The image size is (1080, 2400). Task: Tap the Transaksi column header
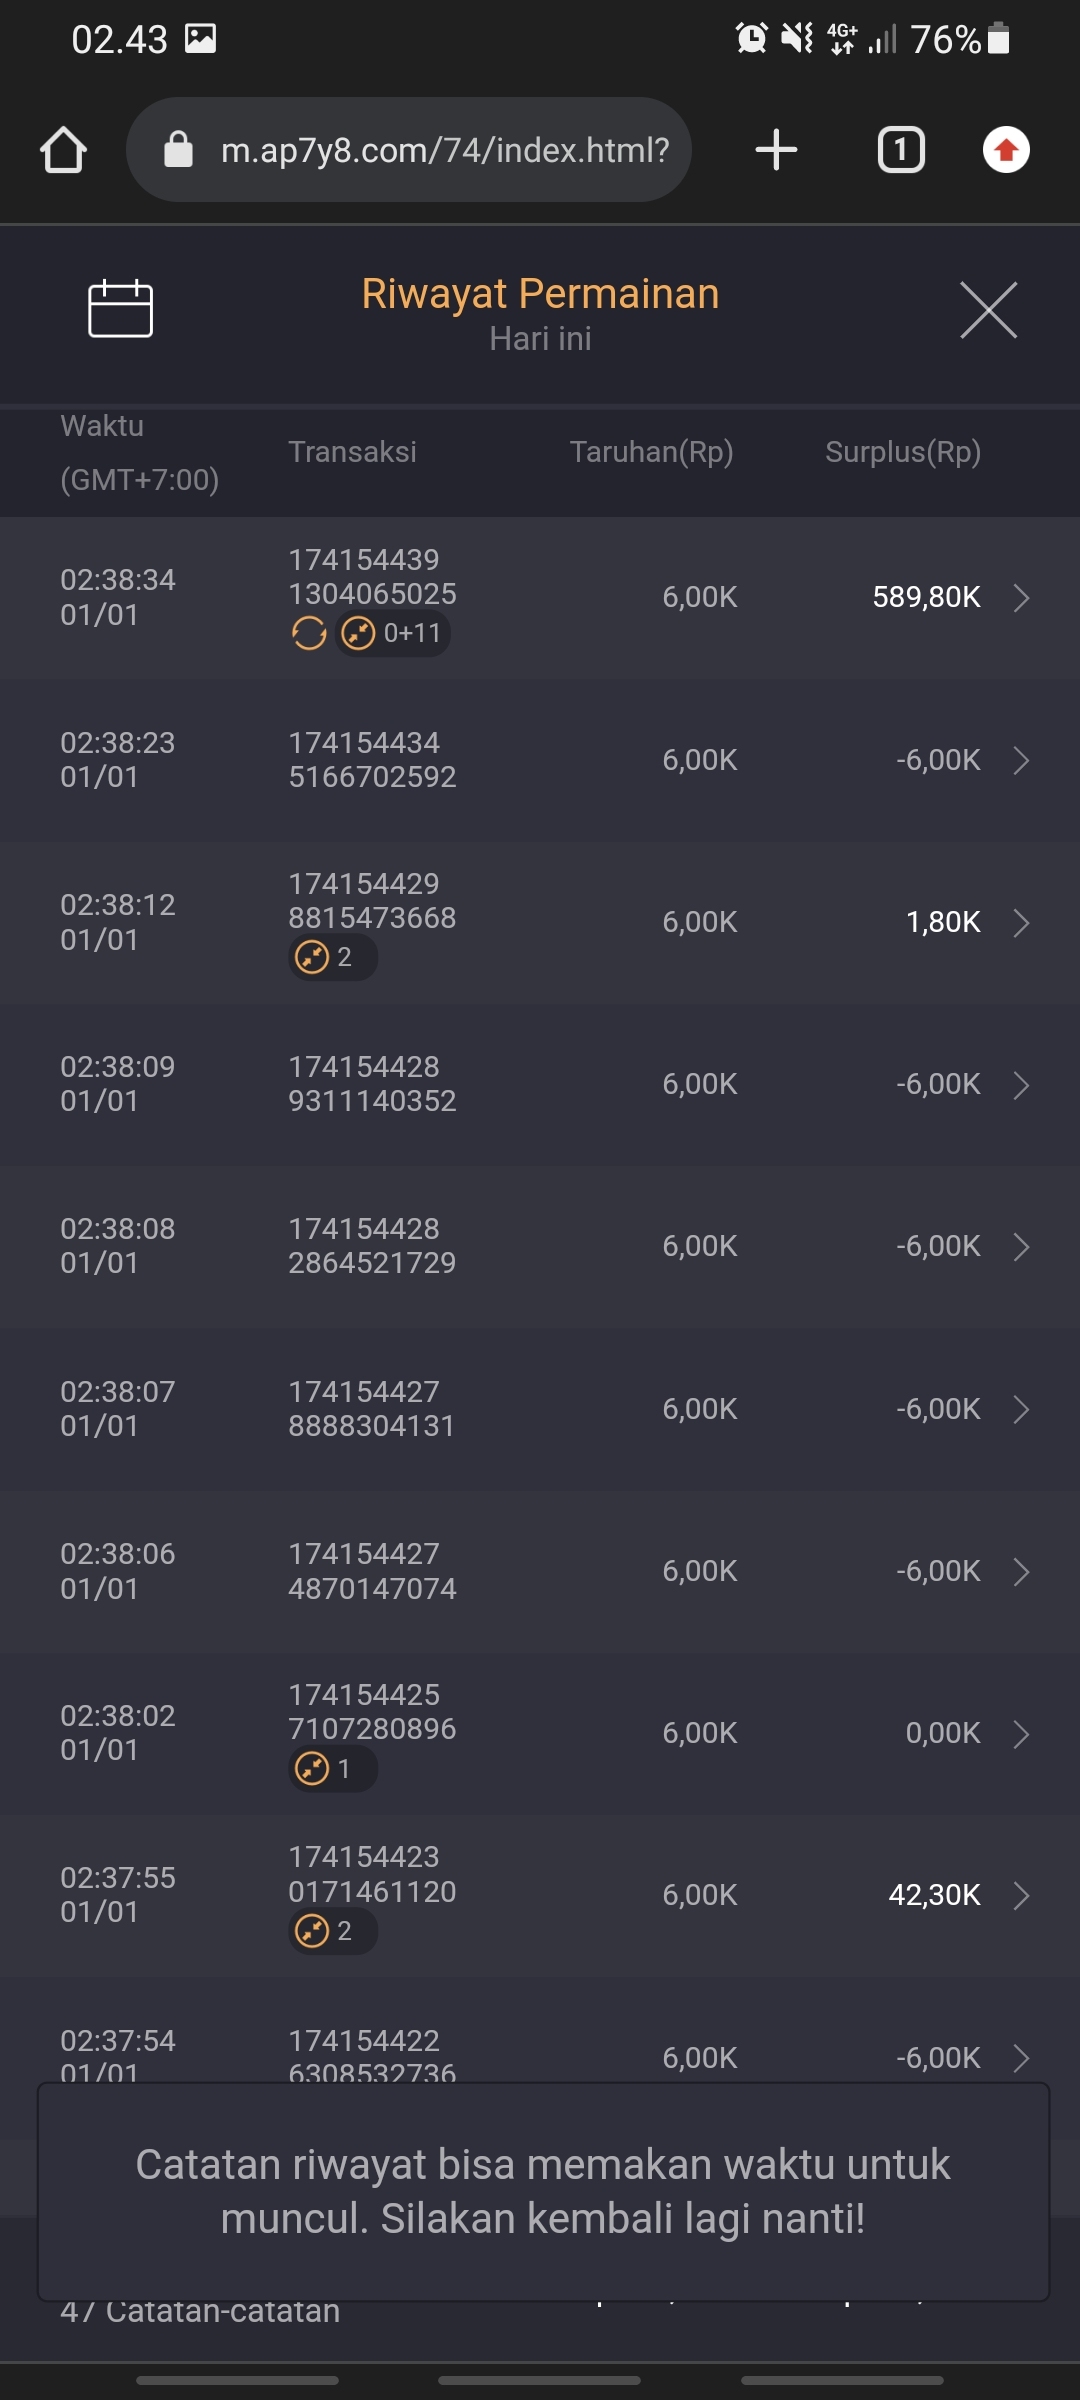pos(352,452)
